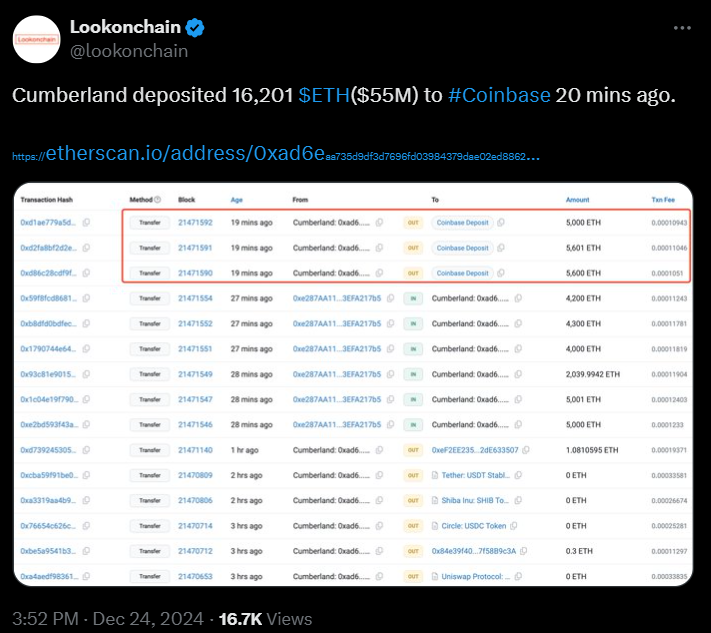Screen dimensions: 711x633
Task: Click the Method column help icon
Action: (157, 200)
